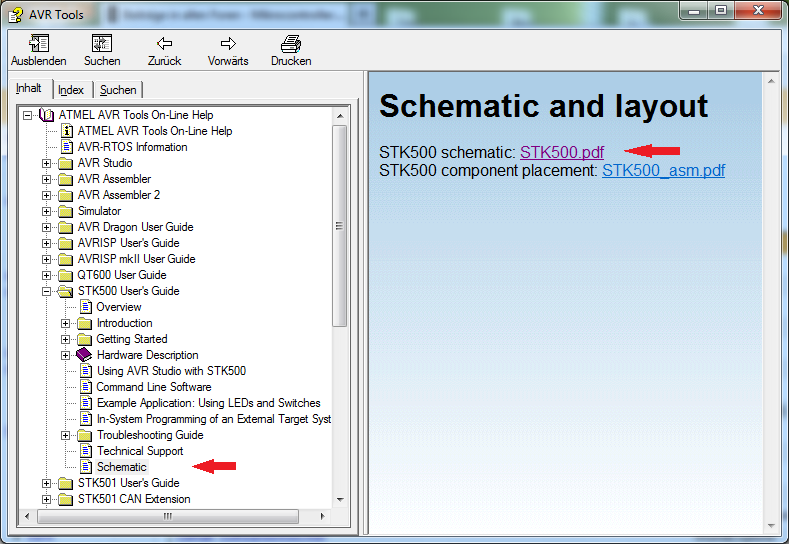Click the AVR Dragon User Guide folder icon
The height and width of the screenshot is (544, 789).
(65, 227)
